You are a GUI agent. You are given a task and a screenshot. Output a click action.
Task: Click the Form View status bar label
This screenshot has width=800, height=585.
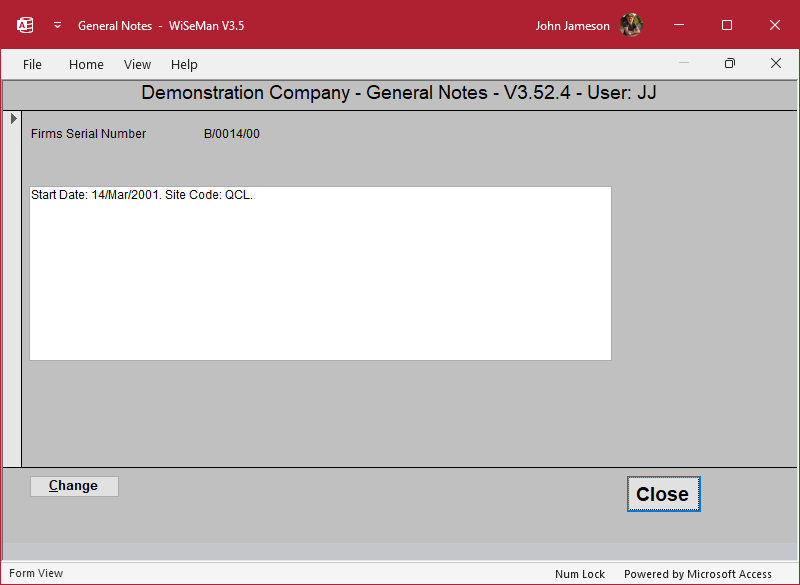[x=36, y=574]
